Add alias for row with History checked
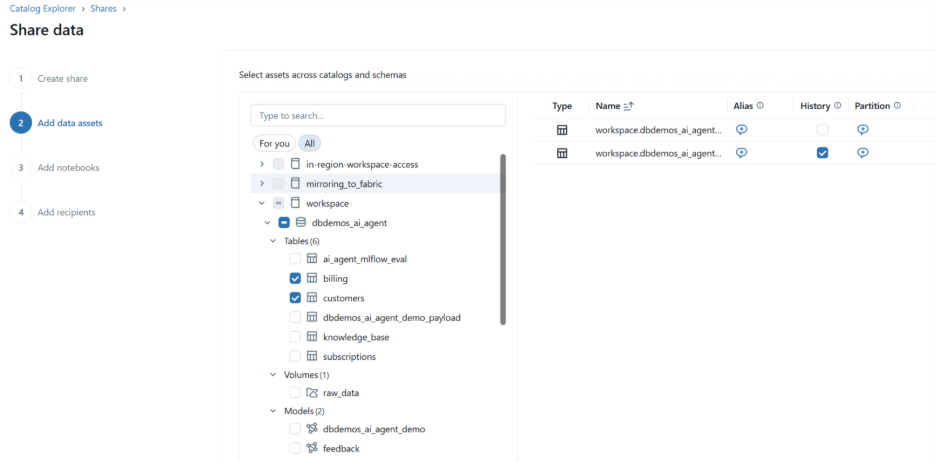Screen dimensions: 936x462 click(741, 153)
